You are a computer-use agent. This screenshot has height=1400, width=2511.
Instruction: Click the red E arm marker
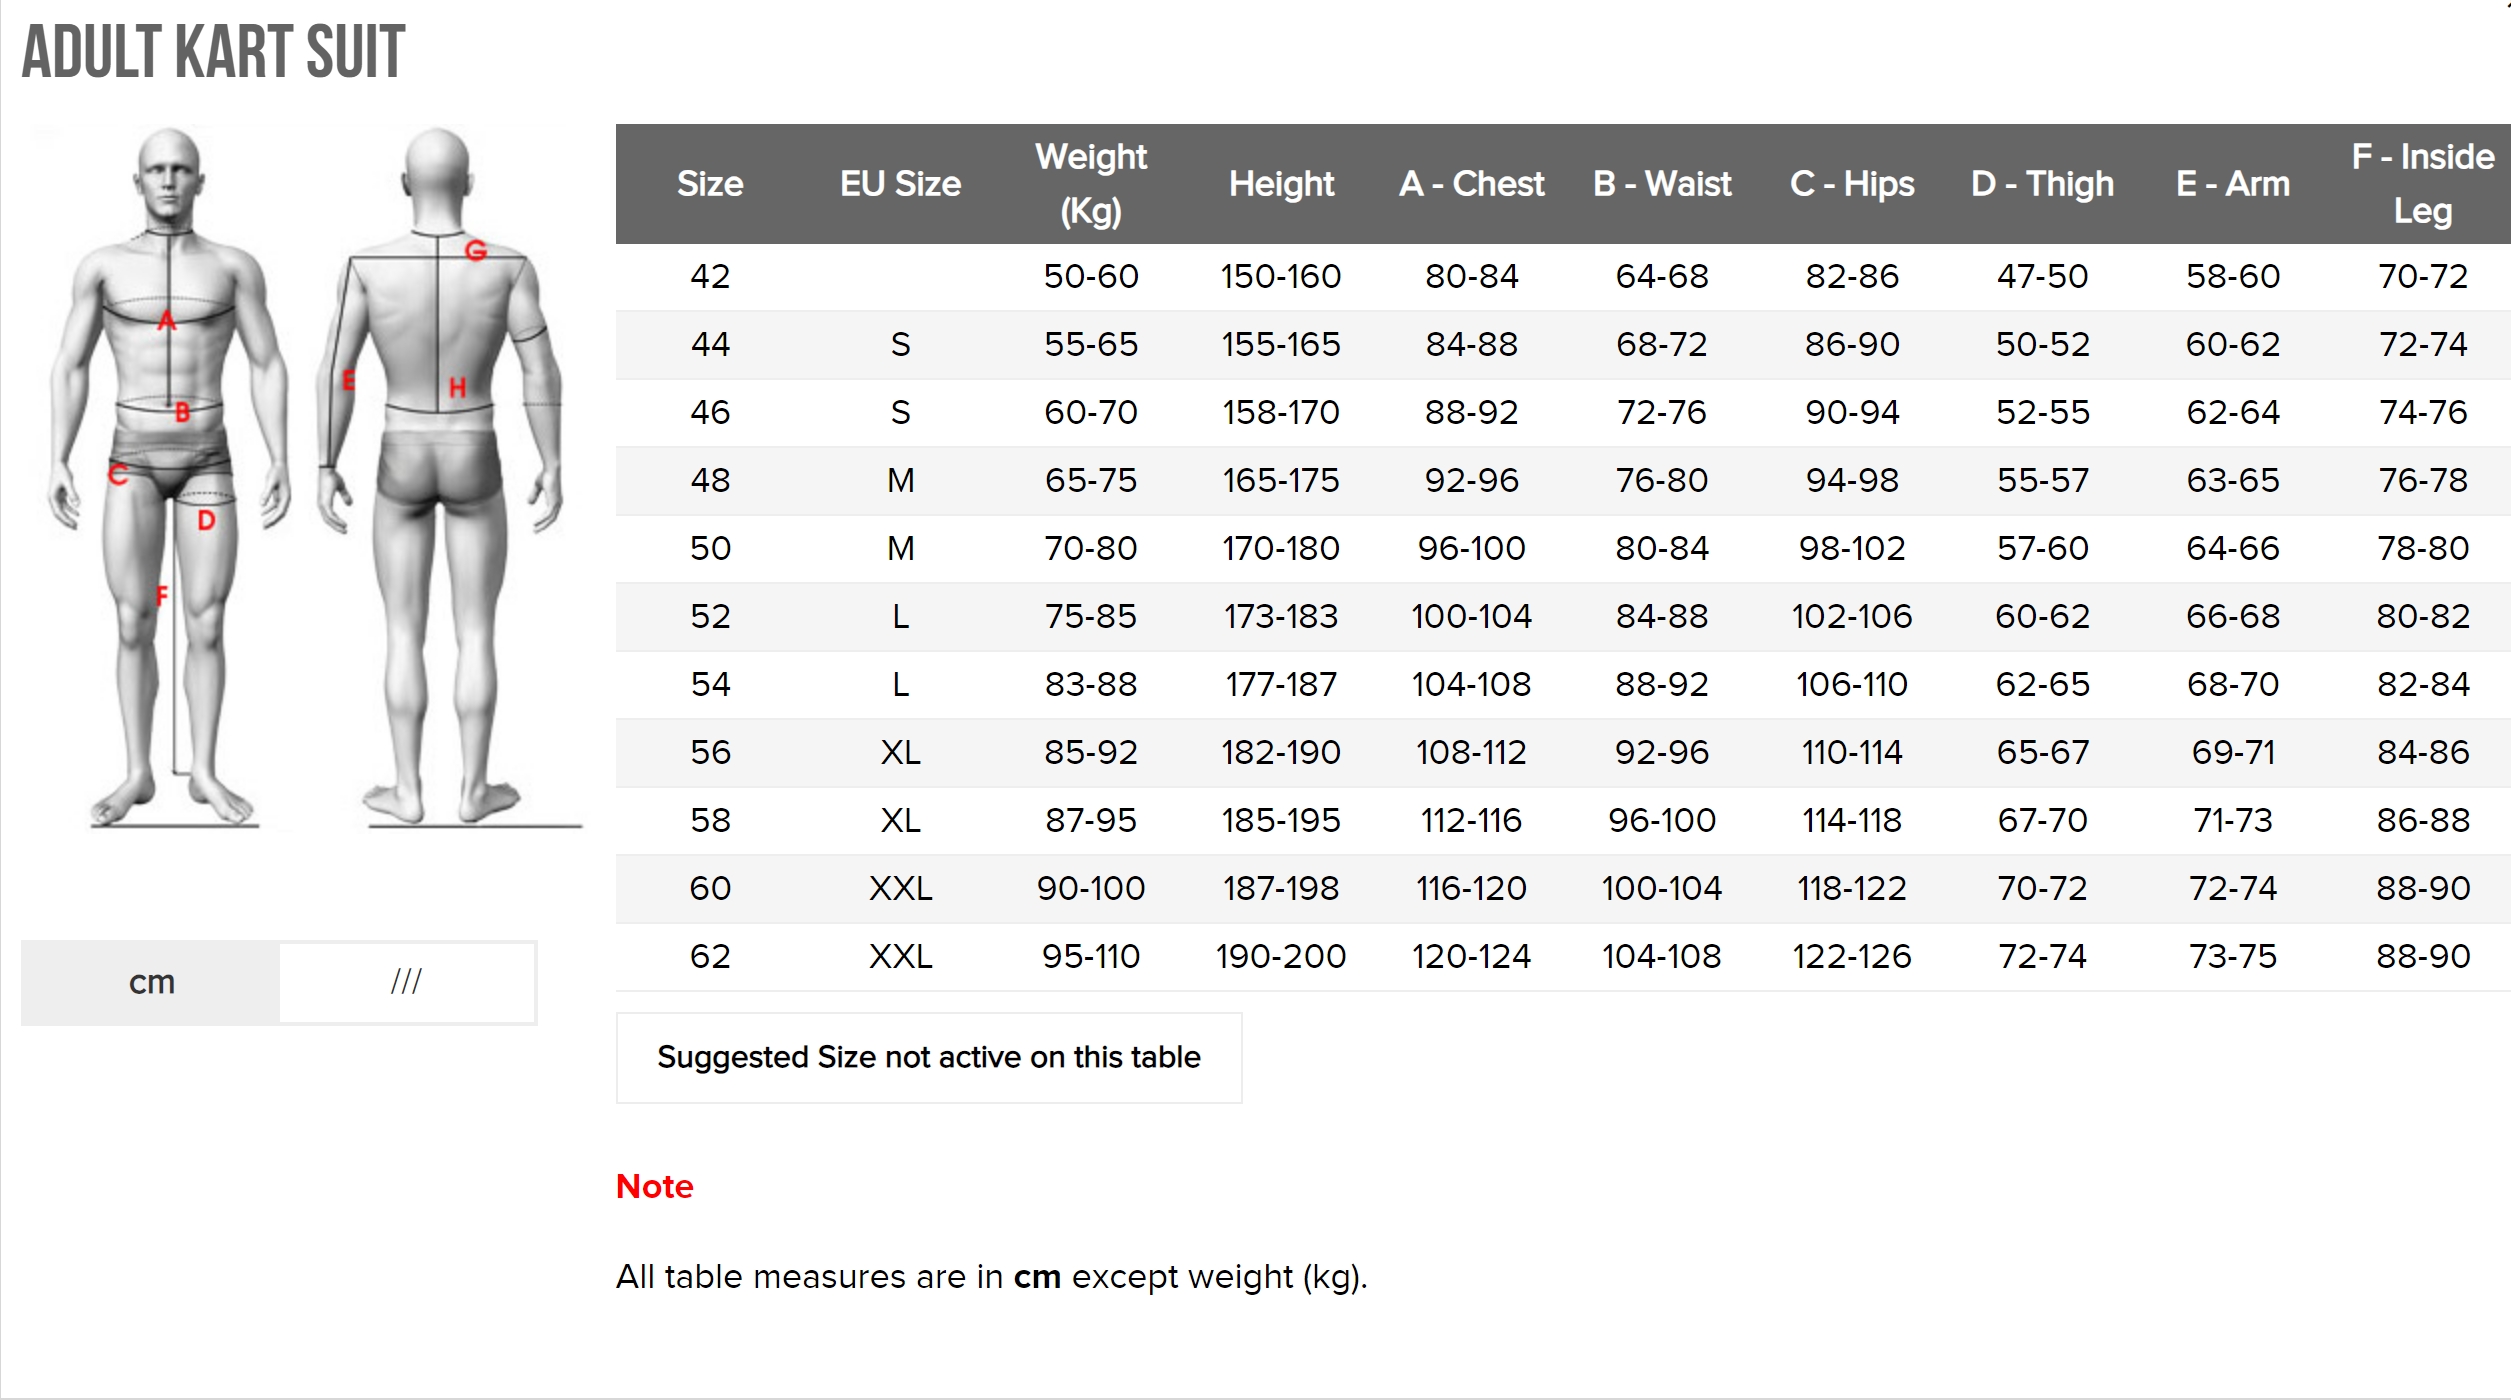348,380
